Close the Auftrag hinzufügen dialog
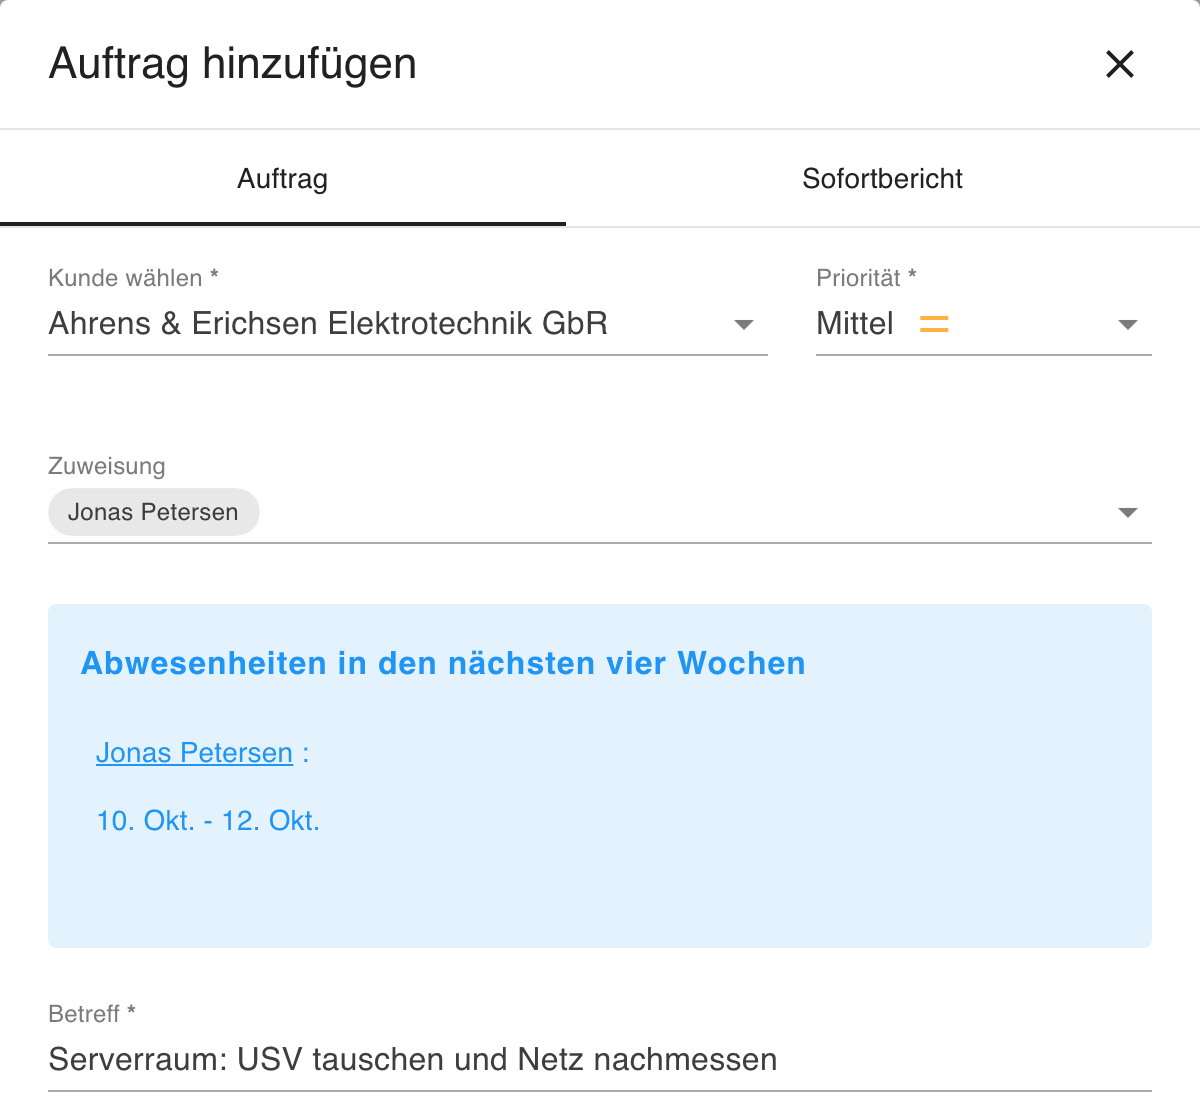The height and width of the screenshot is (1120, 1200). (1120, 64)
